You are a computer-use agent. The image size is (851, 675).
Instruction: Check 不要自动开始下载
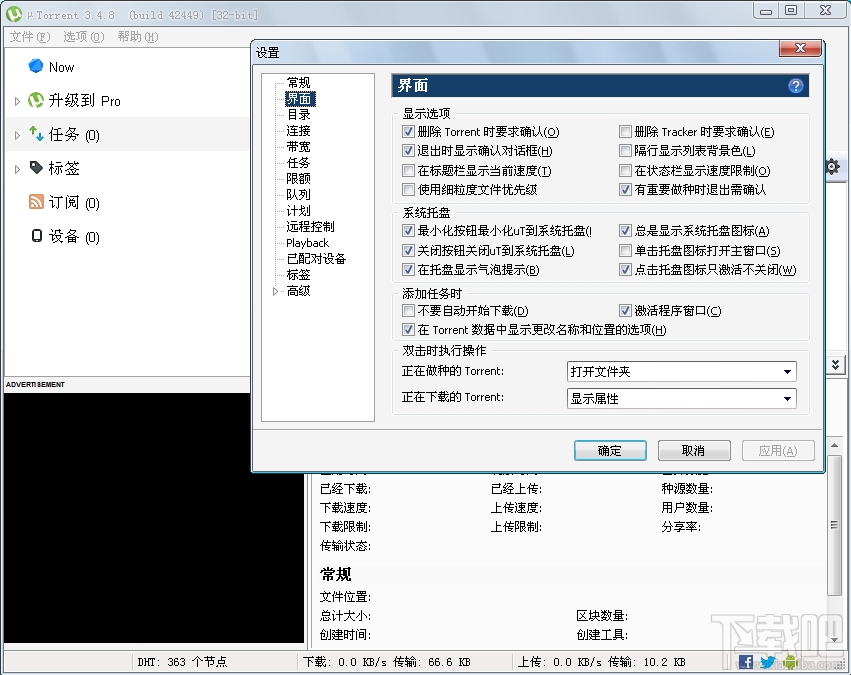pyautogui.click(x=408, y=310)
